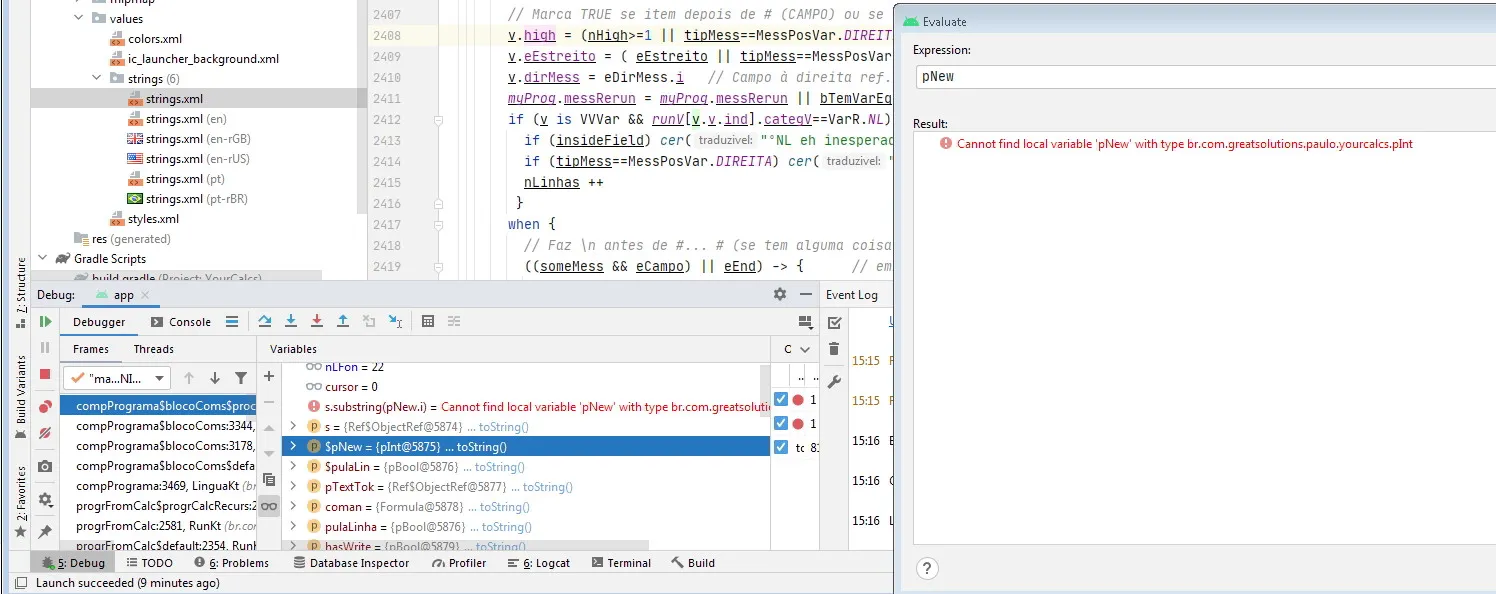Switch to the Debugger tab
This screenshot has height=594, width=1496.
point(99,322)
